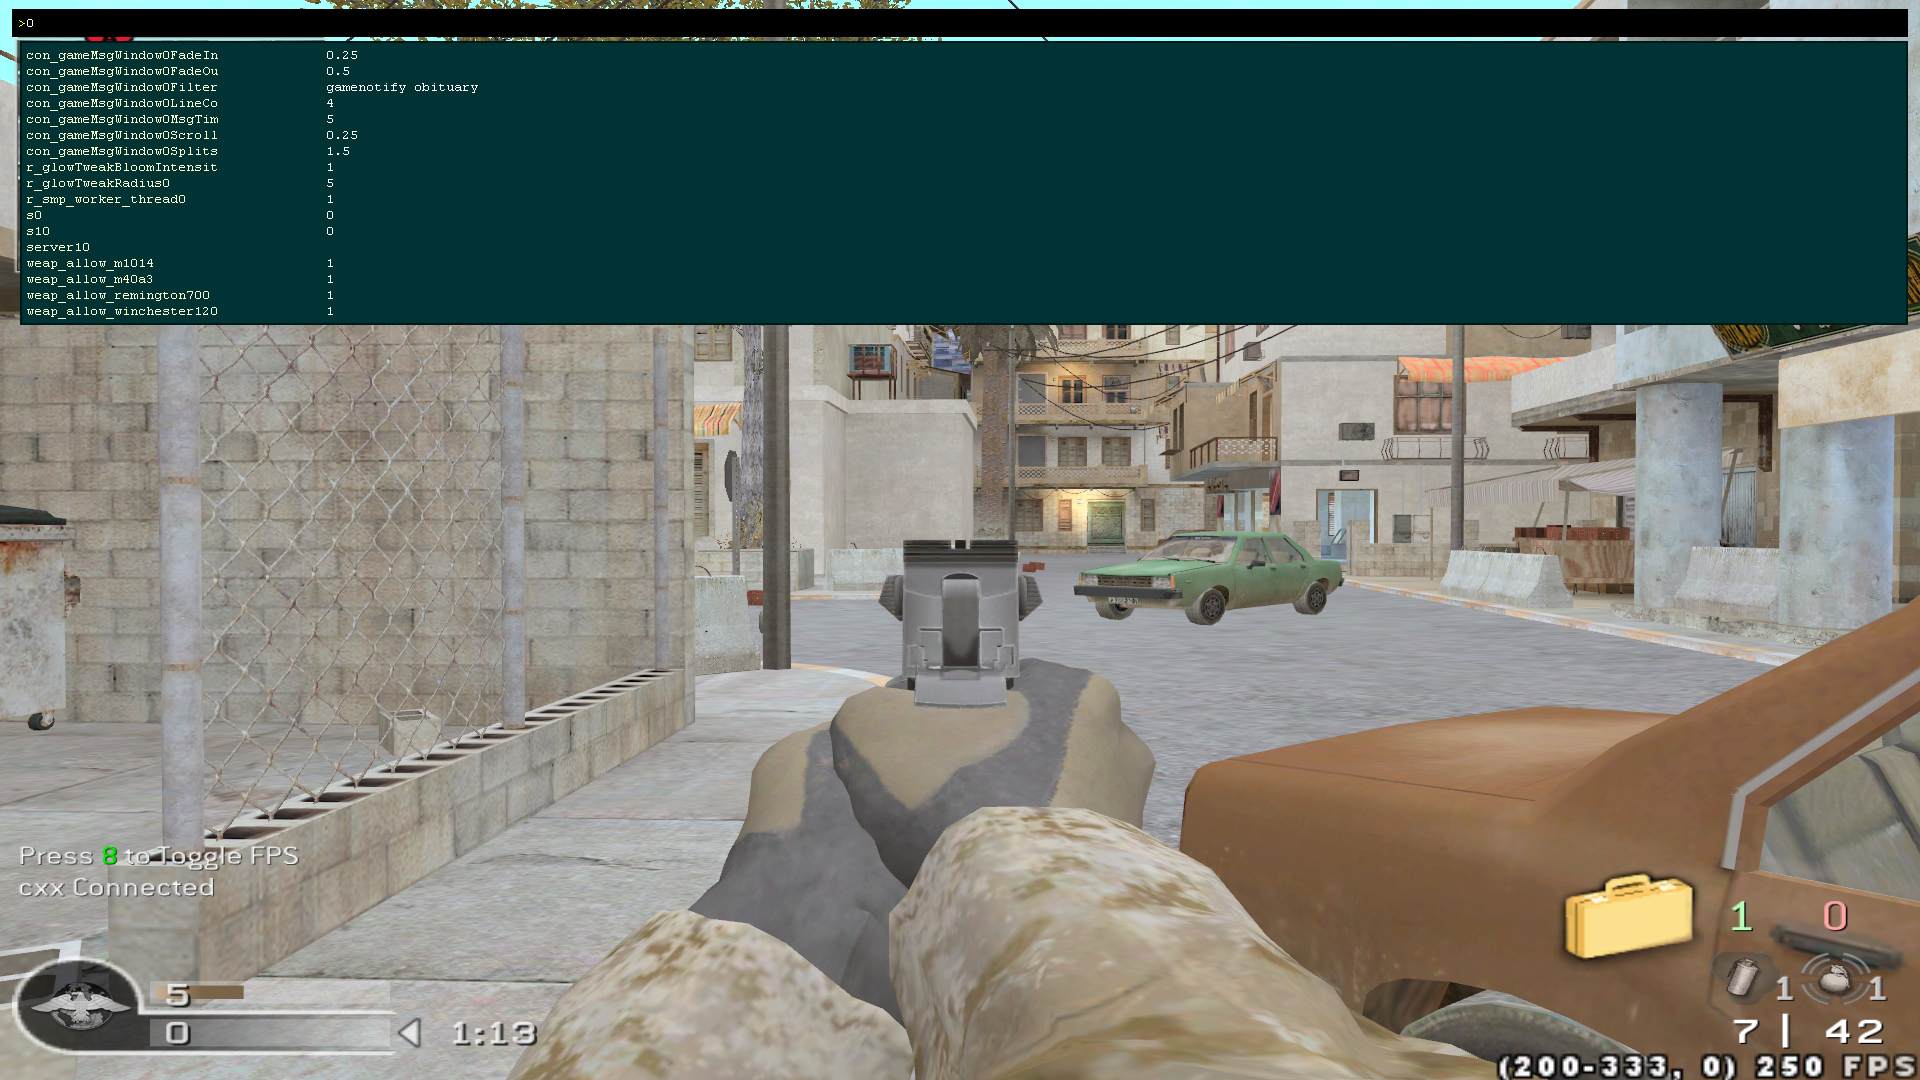The width and height of the screenshot is (1920, 1080).
Task: Select weap_allow_remington700 console row
Action: point(180,295)
